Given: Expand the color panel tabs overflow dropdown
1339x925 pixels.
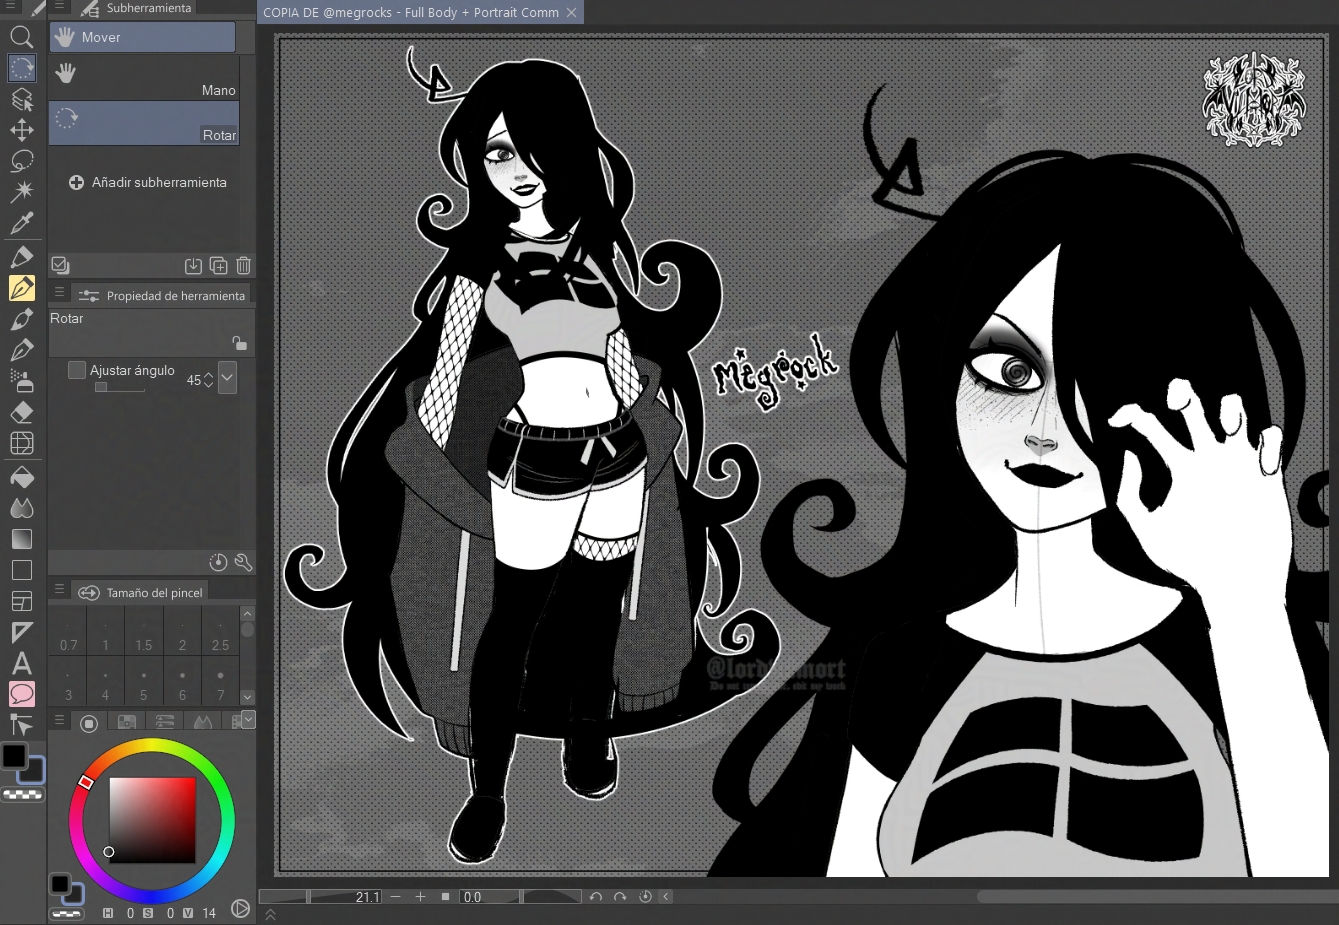Looking at the screenshot, I should (x=248, y=720).
